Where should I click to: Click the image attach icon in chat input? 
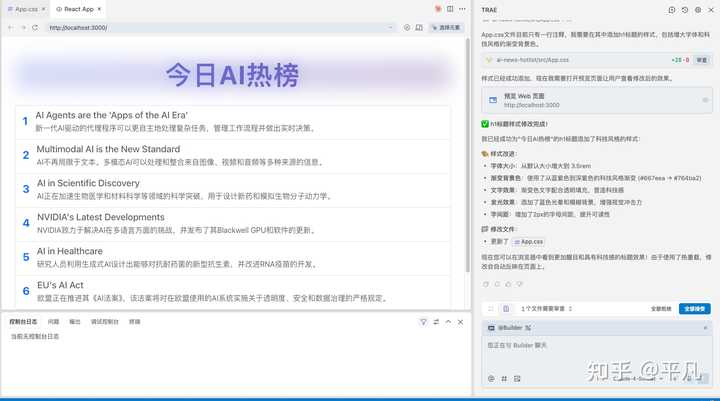point(517,379)
